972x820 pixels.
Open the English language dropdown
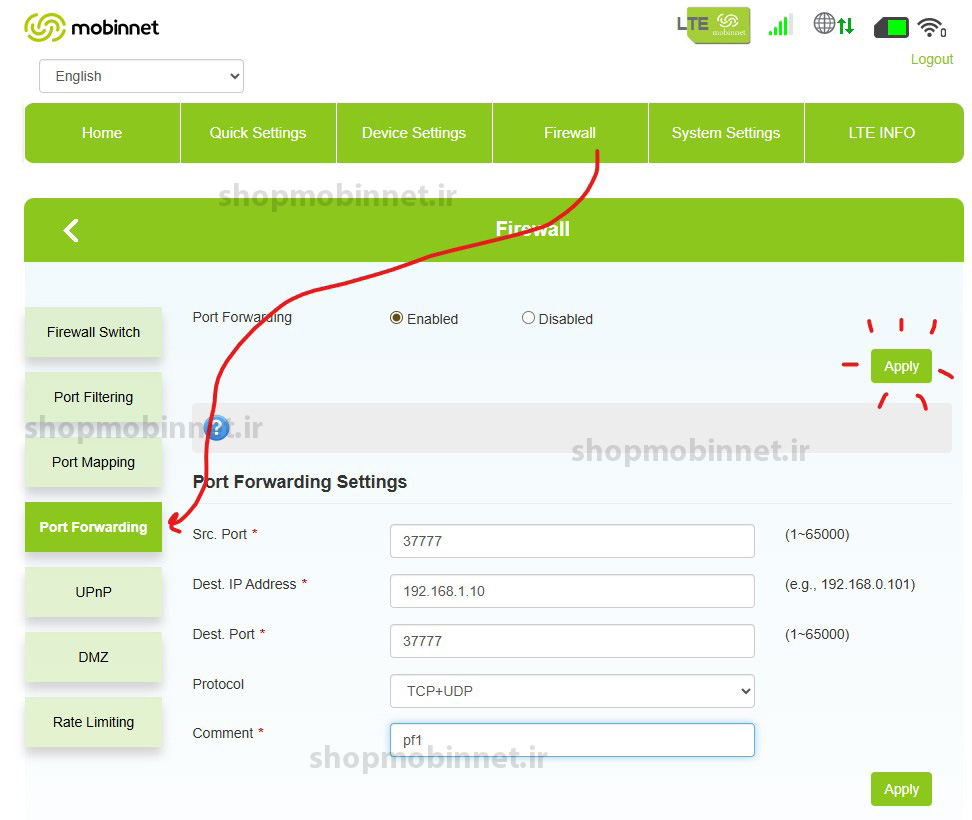tap(141, 76)
